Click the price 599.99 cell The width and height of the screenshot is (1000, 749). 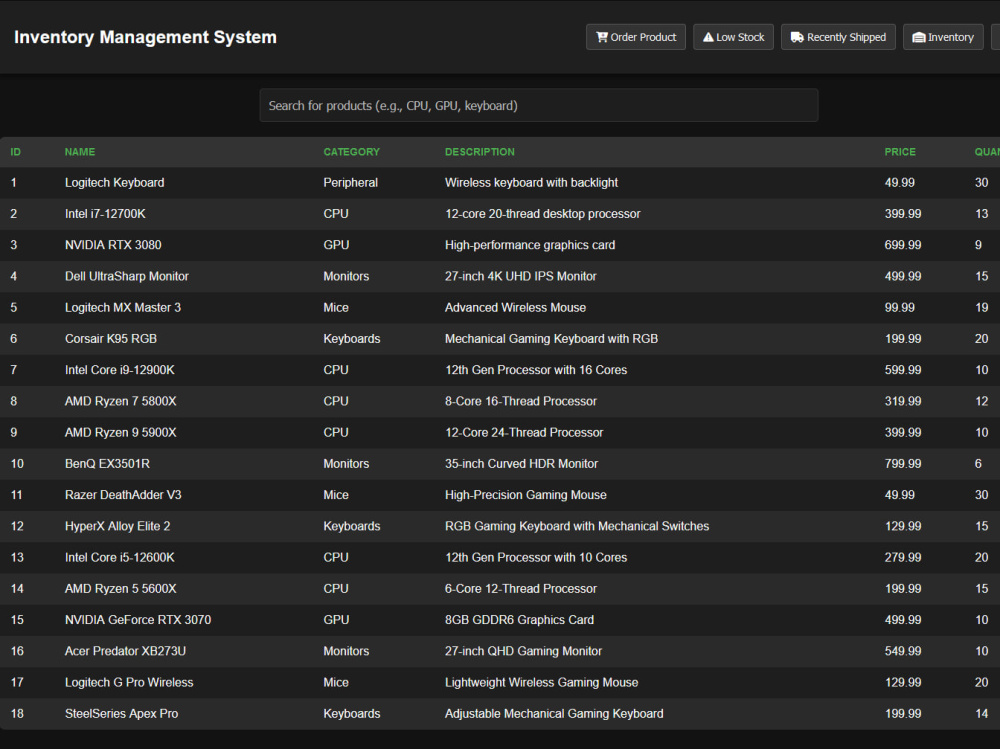(902, 370)
